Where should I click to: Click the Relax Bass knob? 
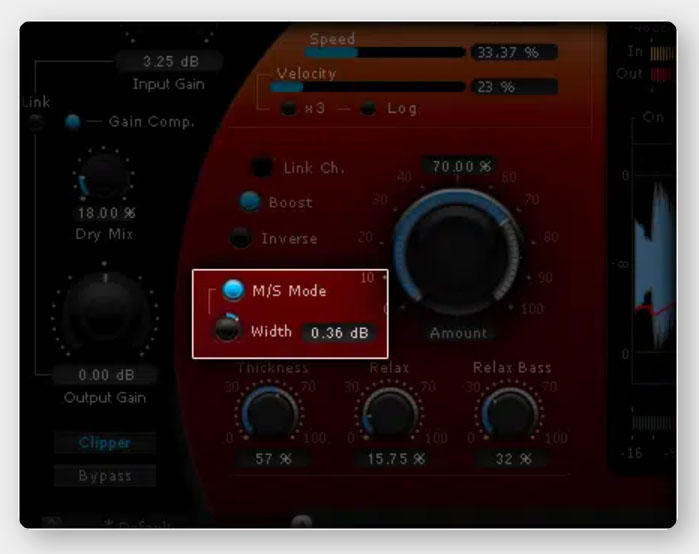pos(510,412)
